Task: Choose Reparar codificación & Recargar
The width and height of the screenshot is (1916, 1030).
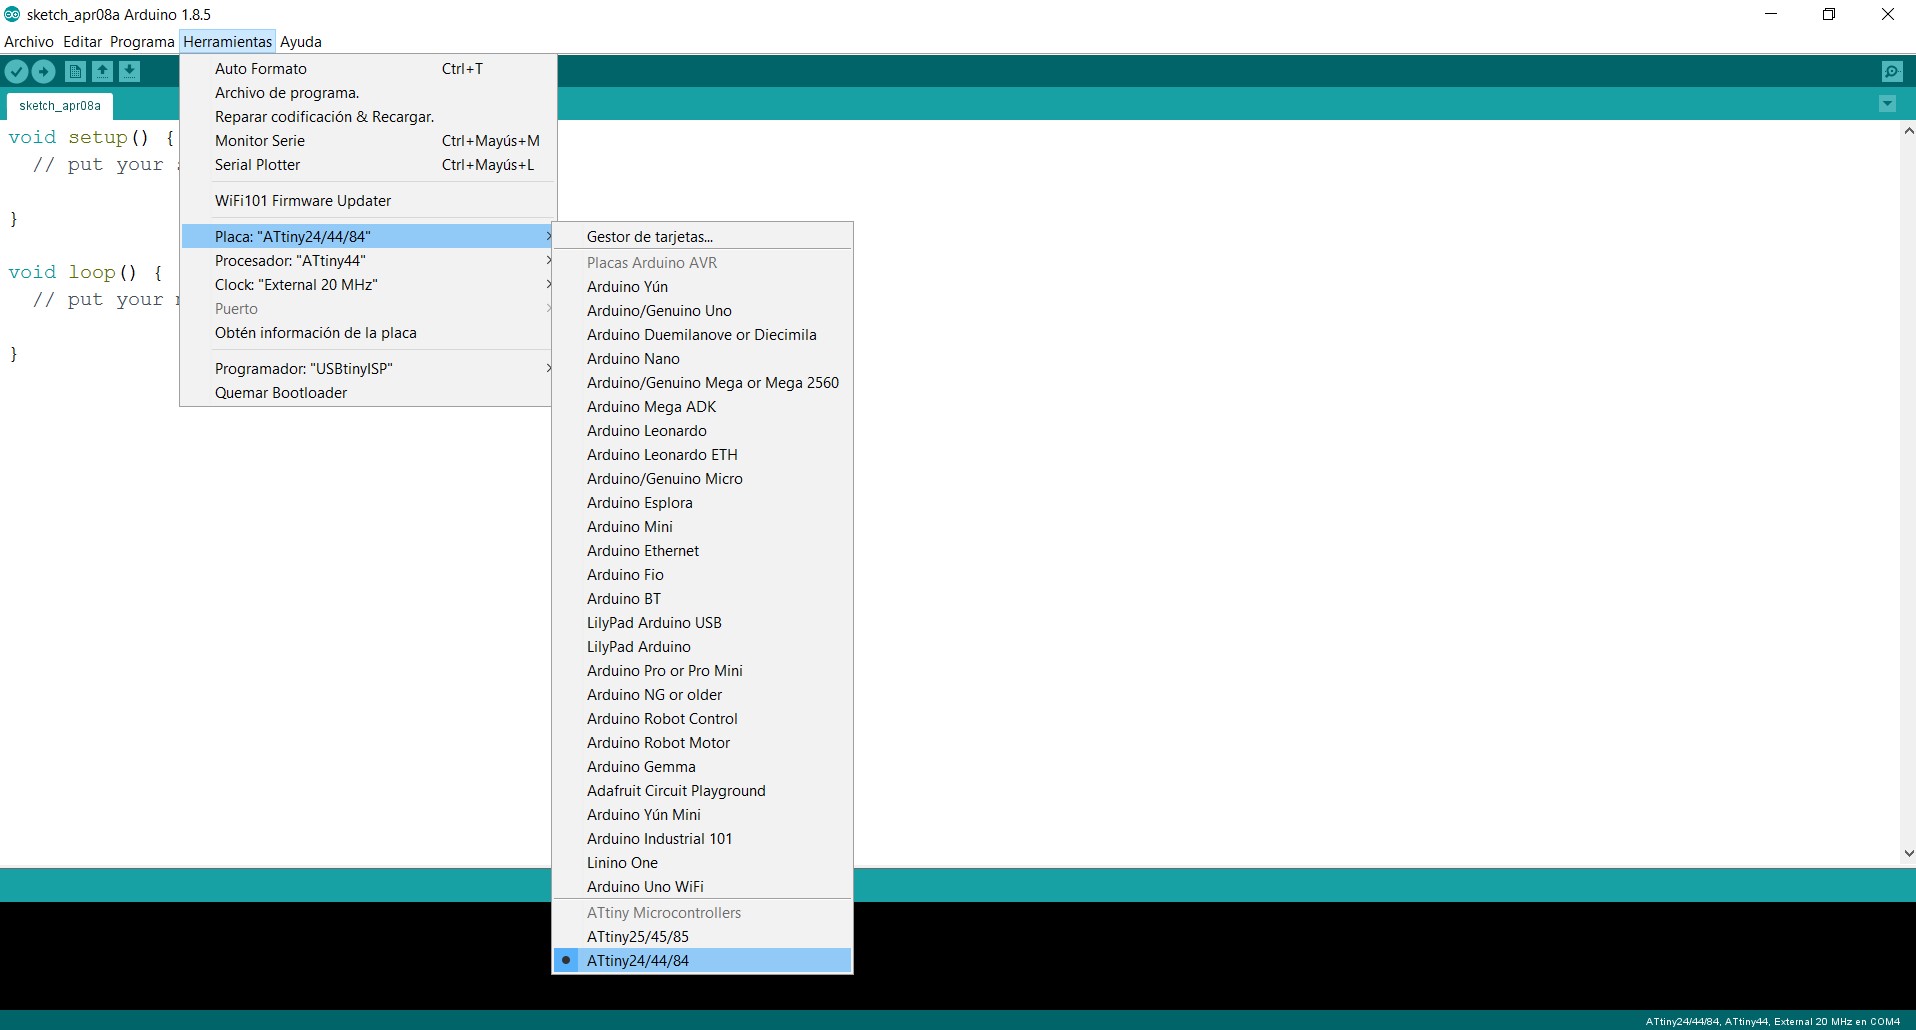Action: tap(368, 117)
